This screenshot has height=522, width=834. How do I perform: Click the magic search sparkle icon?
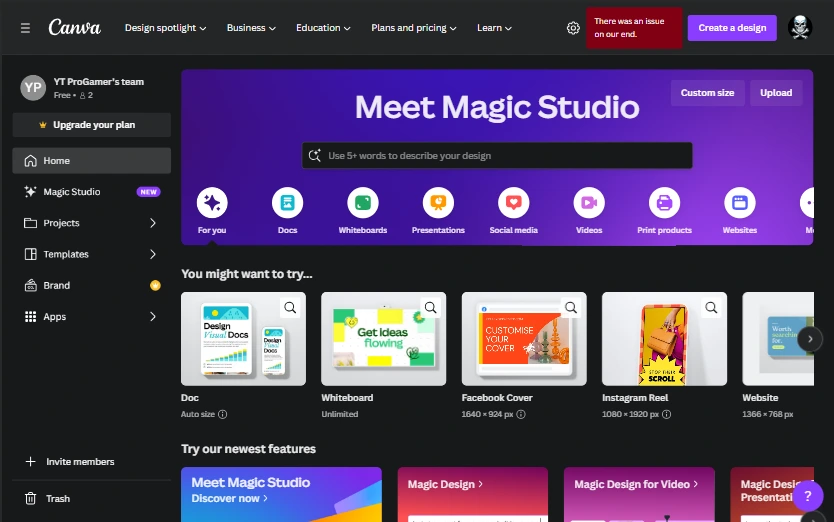[315, 155]
